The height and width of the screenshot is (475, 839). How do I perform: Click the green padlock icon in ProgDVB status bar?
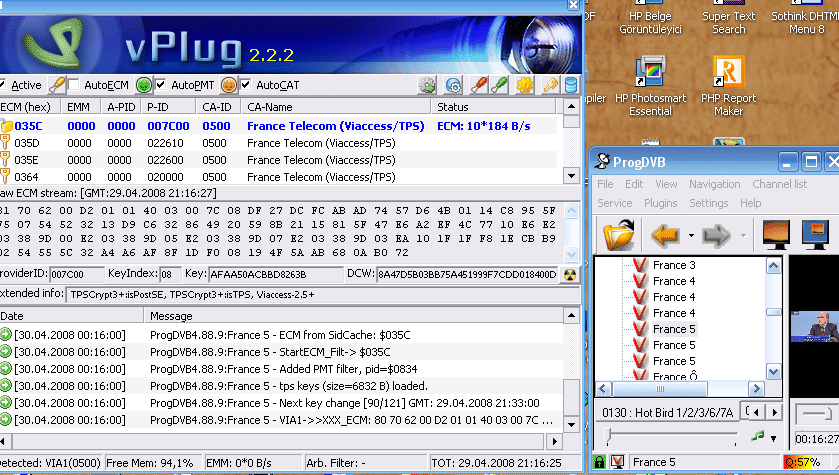(600, 462)
